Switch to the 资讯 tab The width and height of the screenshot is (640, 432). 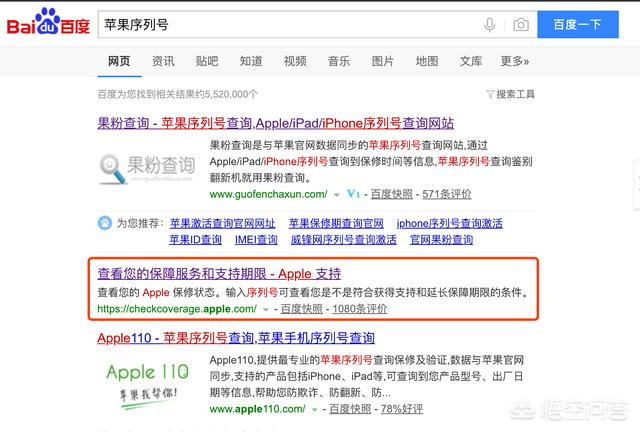(x=163, y=61)
